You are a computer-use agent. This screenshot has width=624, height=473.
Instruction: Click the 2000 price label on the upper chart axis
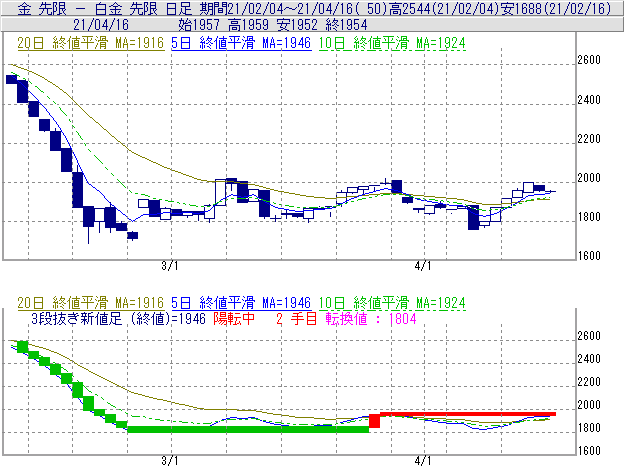tap(589, 178)
